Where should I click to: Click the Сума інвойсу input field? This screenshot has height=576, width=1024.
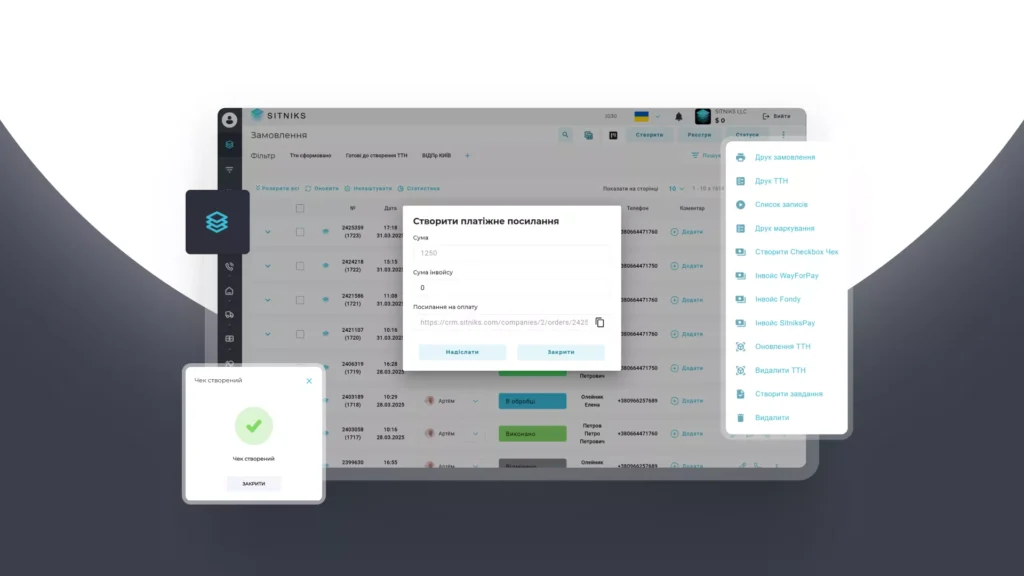click(x=511, y=288)
